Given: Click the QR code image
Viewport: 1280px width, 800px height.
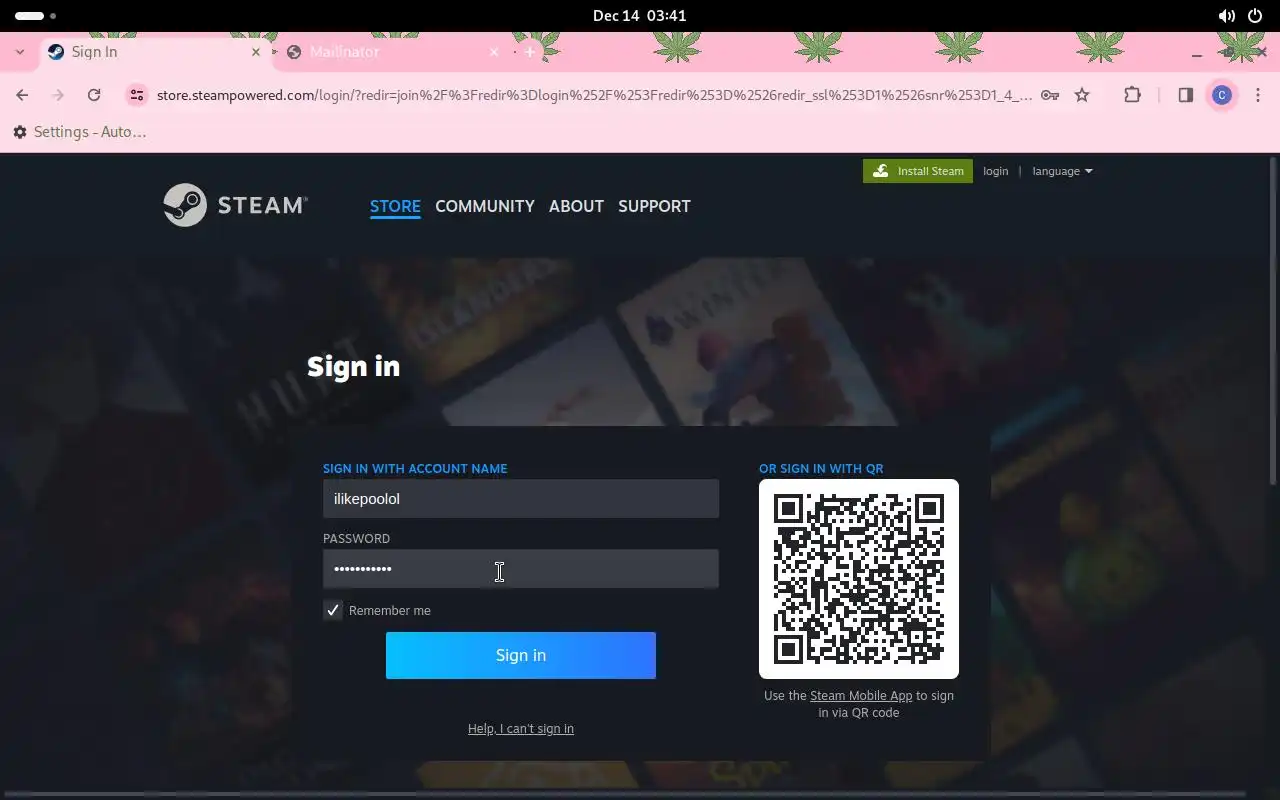Looking at the screenshot, I should point(859,579).
